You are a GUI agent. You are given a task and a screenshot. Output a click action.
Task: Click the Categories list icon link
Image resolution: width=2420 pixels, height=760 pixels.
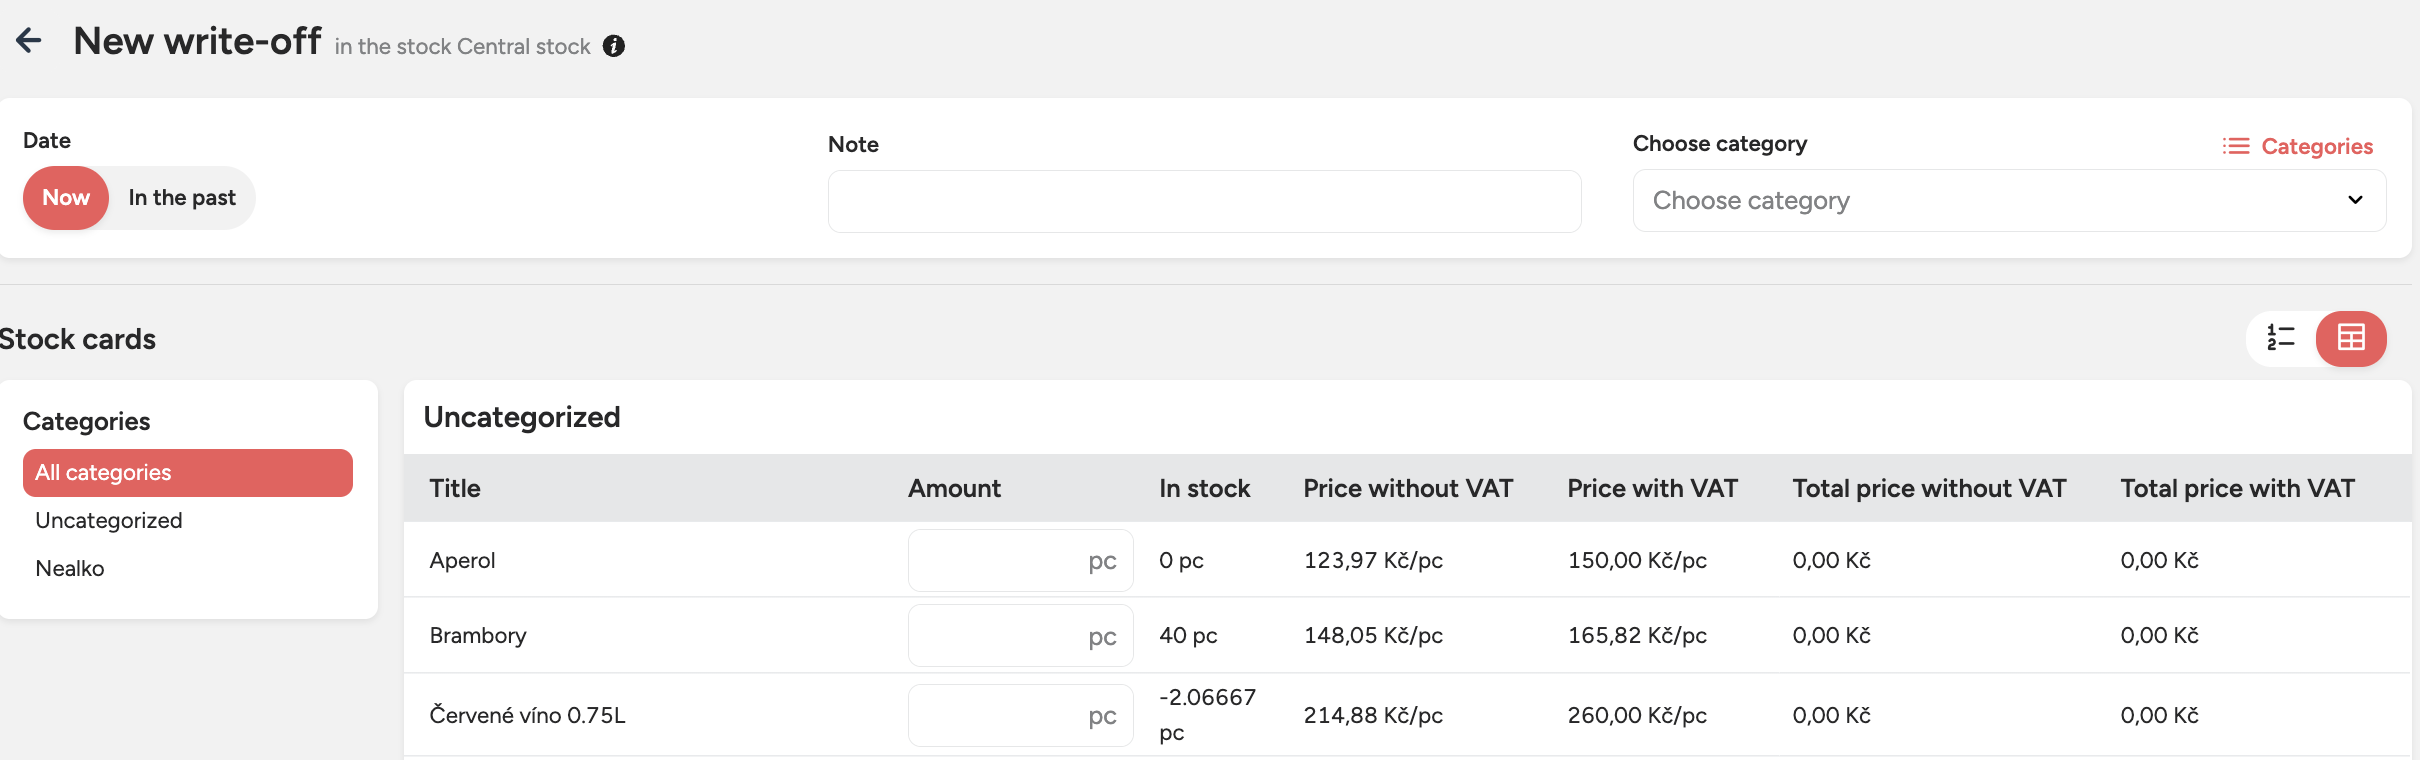2297,146
